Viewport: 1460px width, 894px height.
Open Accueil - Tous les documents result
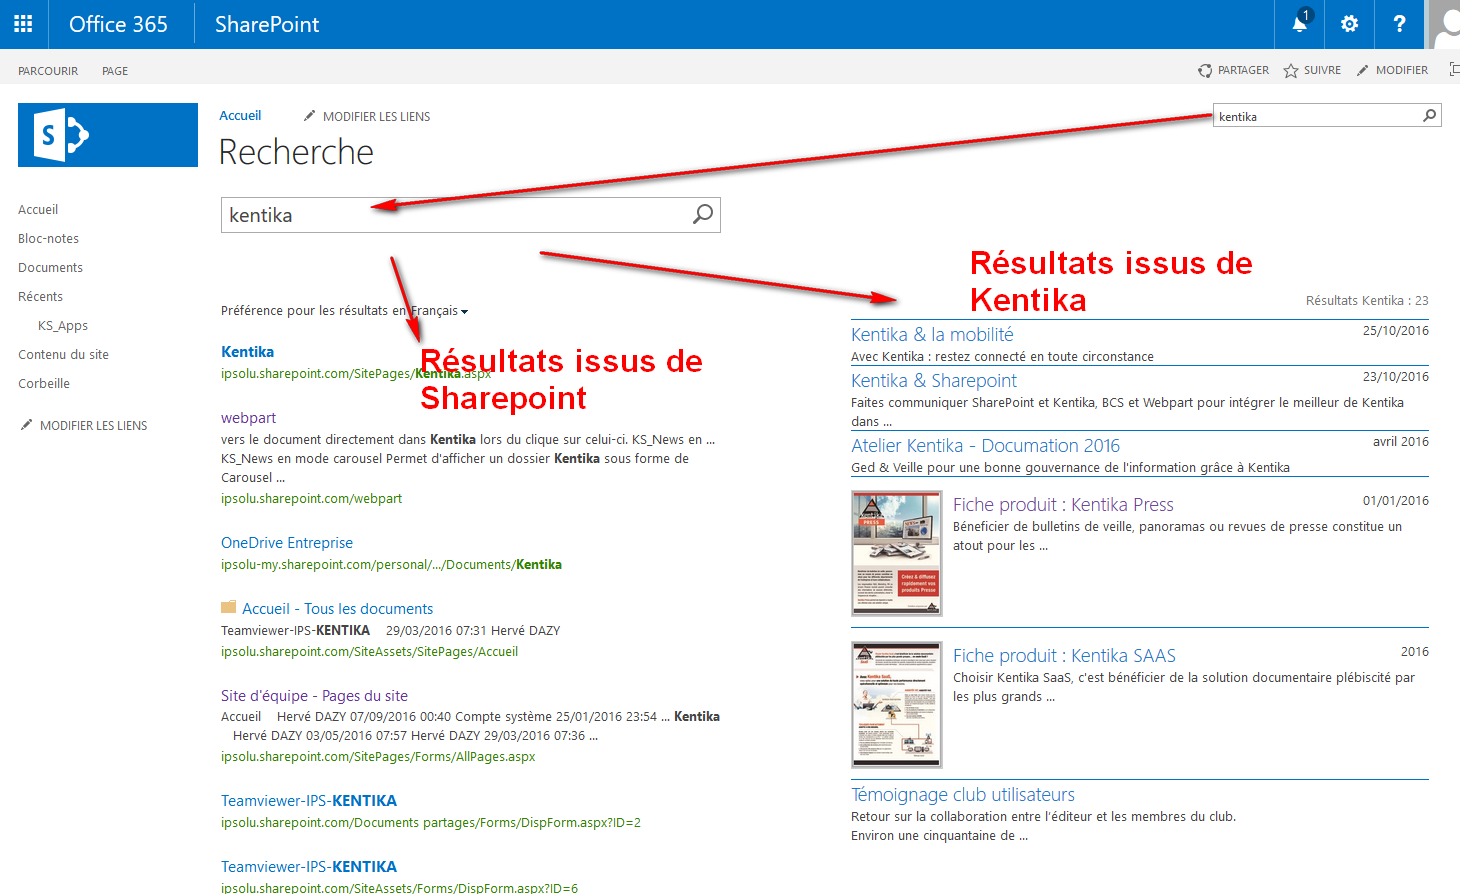coord(338,609)
